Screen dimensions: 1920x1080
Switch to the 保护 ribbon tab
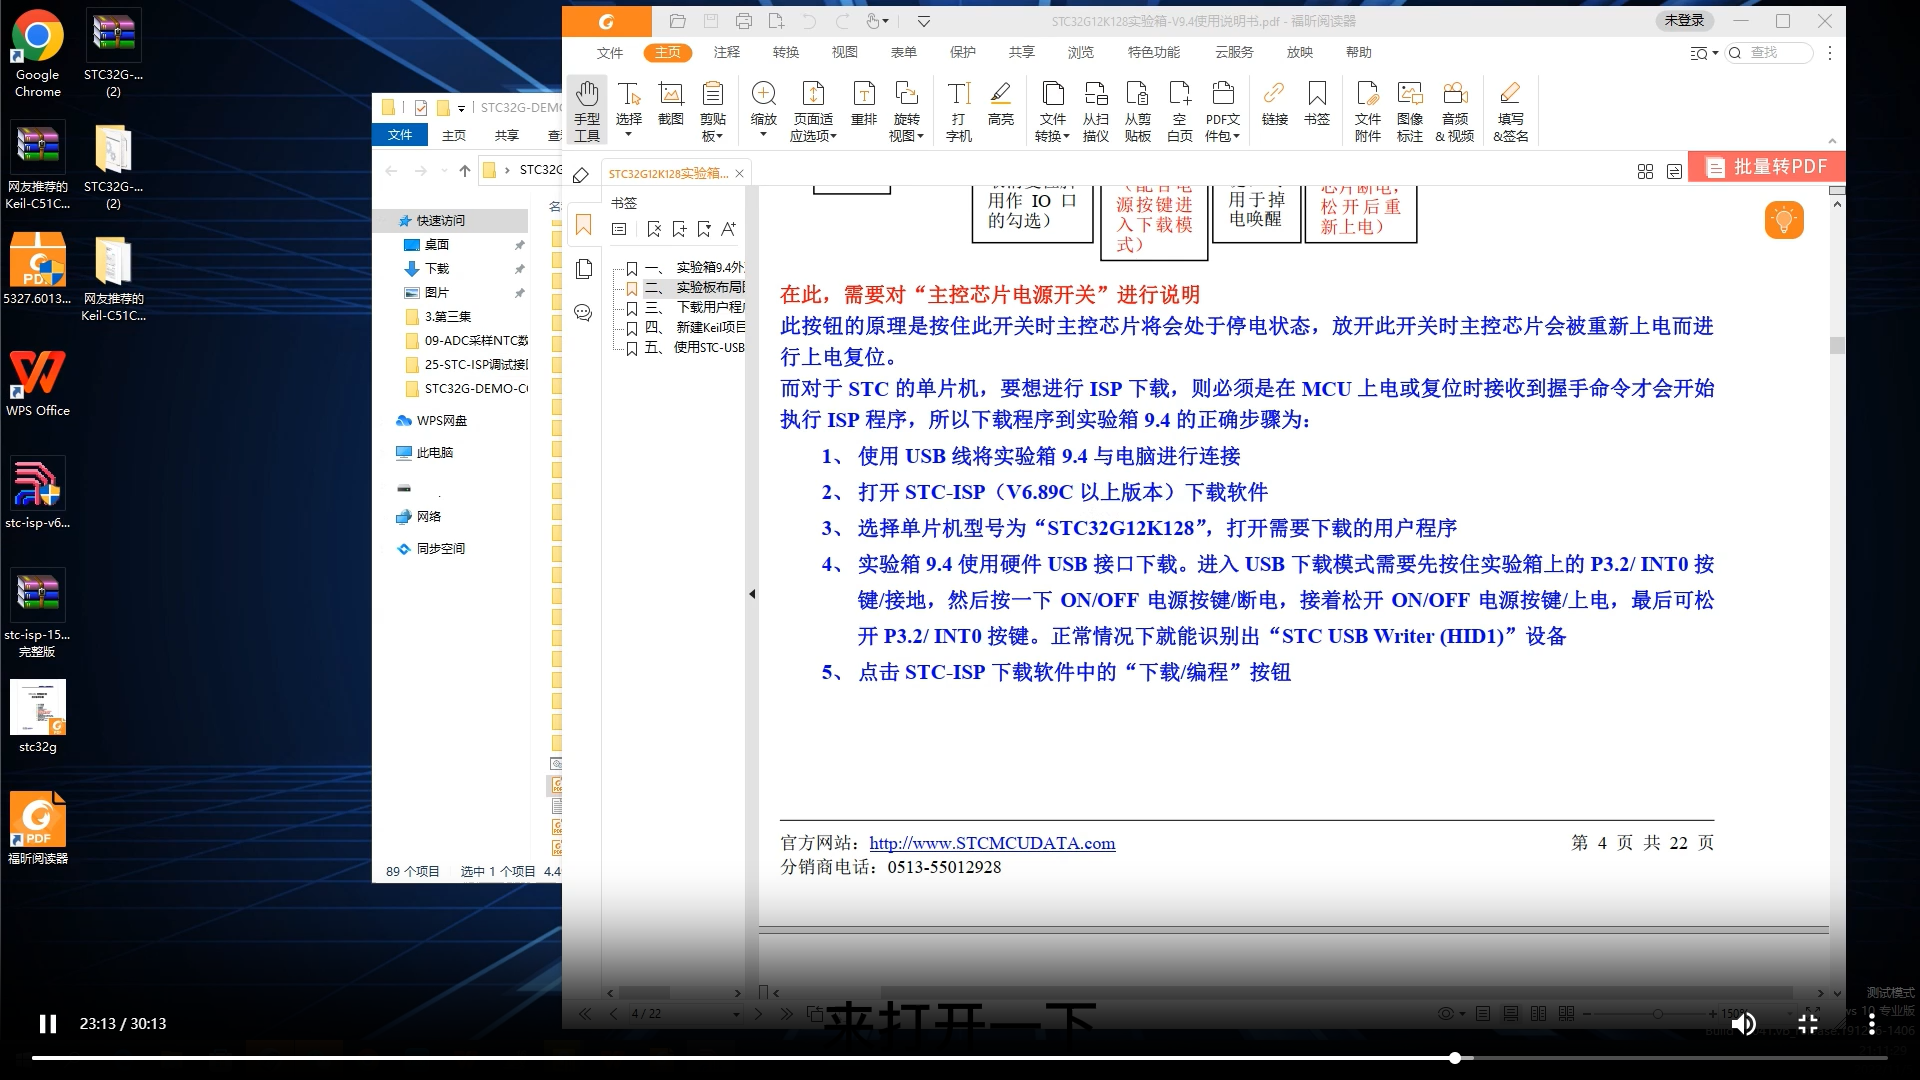click(x=963, y=52)
